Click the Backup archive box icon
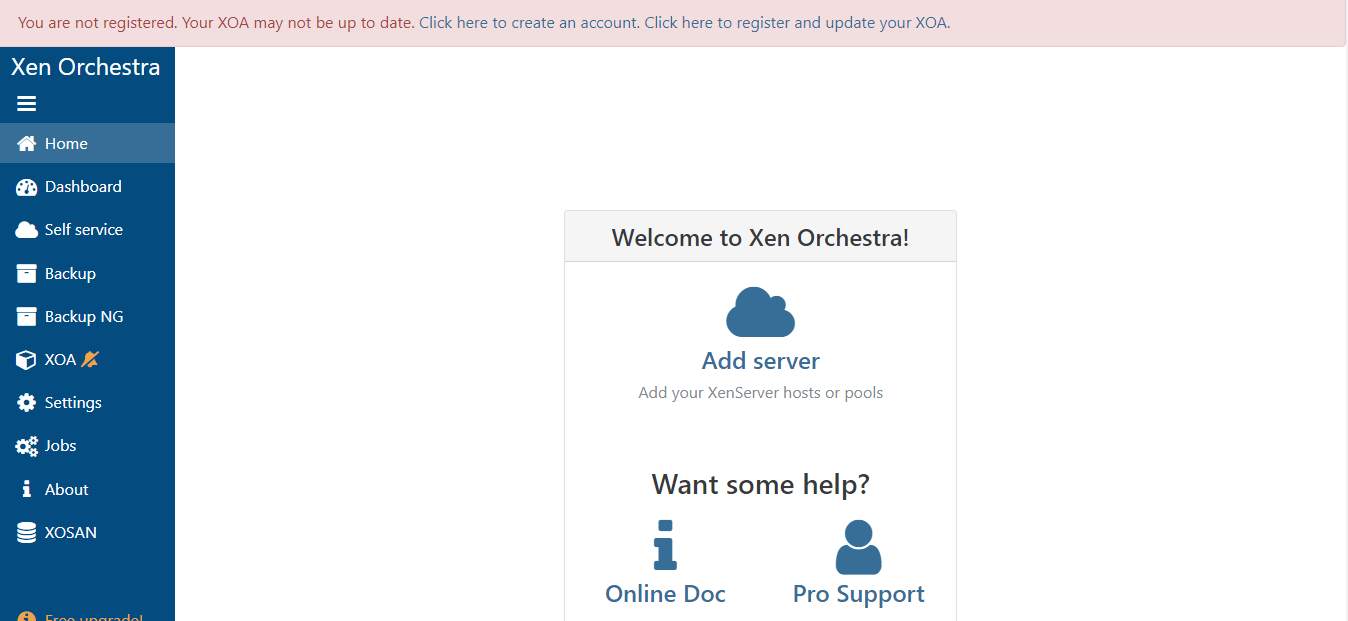This screenshot has width=1348, height=621. click(x=27, y=273)
